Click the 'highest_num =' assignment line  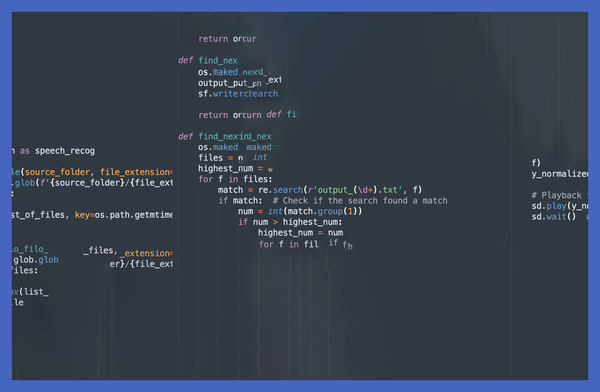235,168
